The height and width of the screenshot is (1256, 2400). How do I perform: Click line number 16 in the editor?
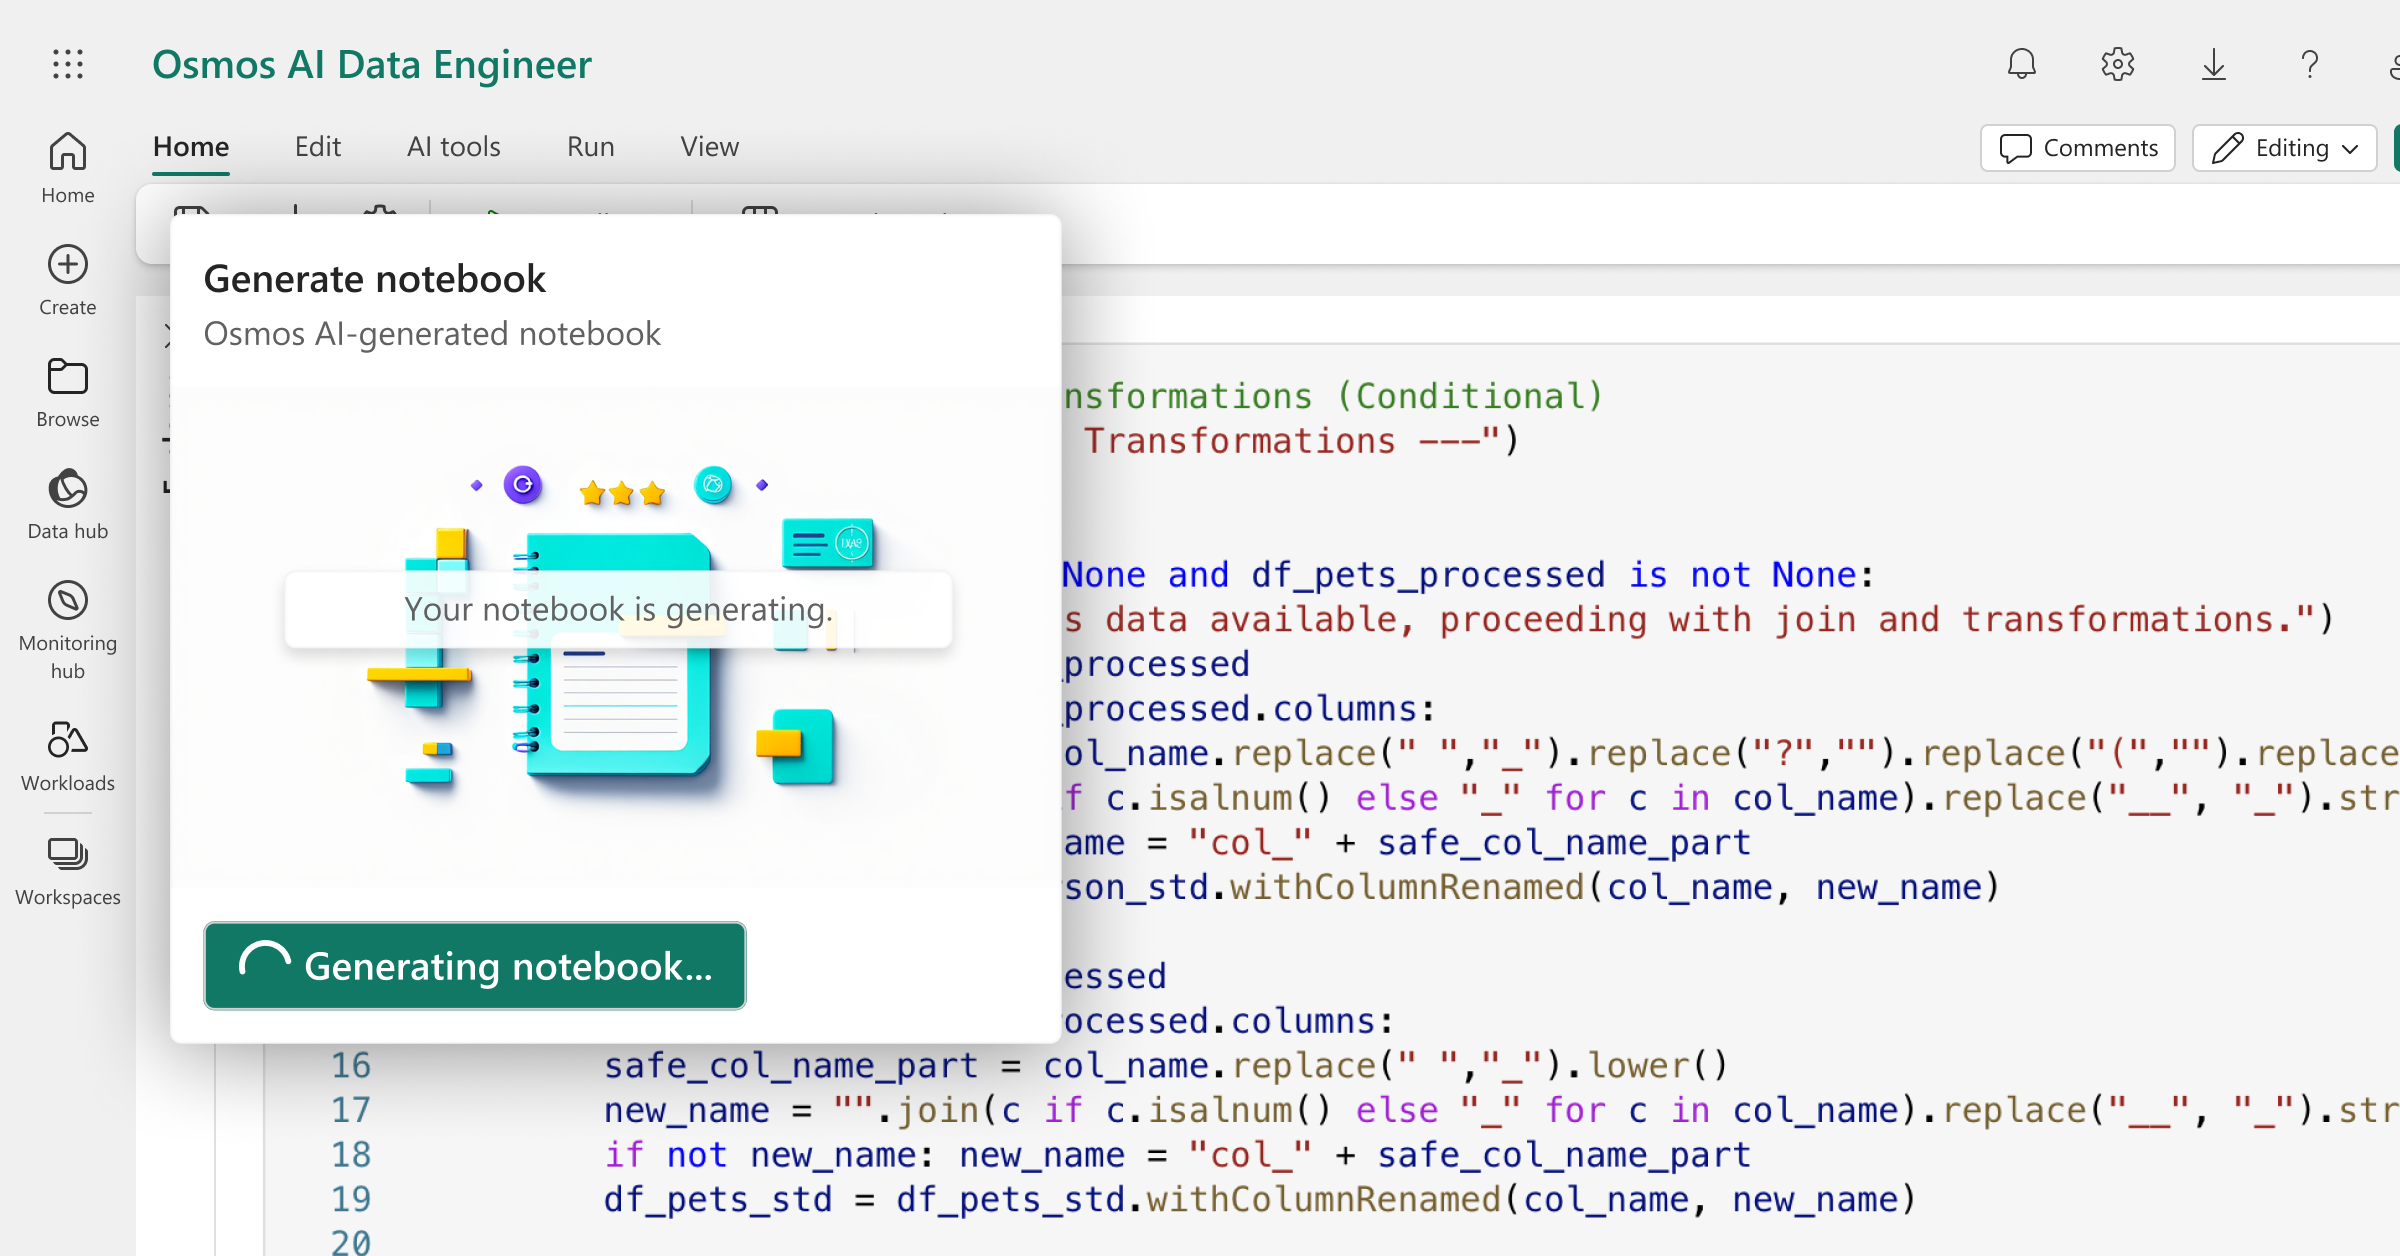[351, 1066]
